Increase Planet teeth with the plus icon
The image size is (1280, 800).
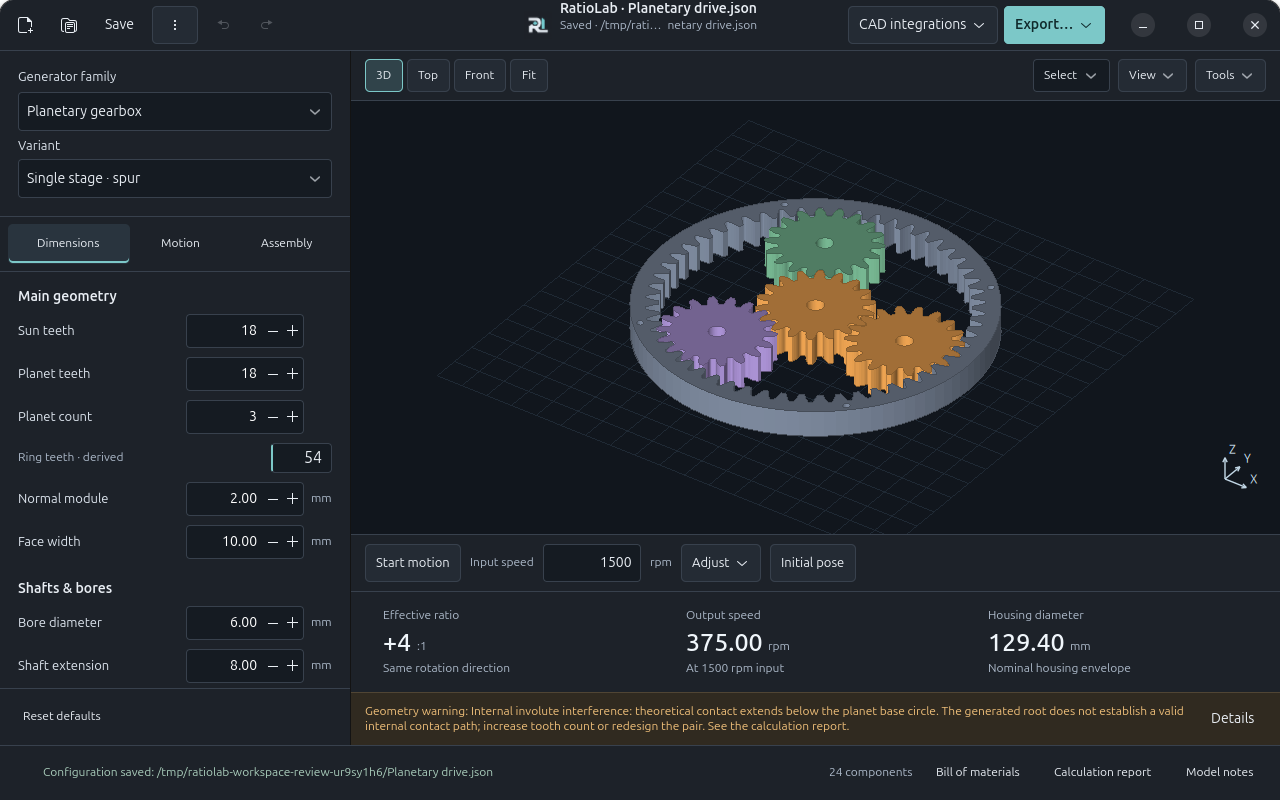point(292,374)
